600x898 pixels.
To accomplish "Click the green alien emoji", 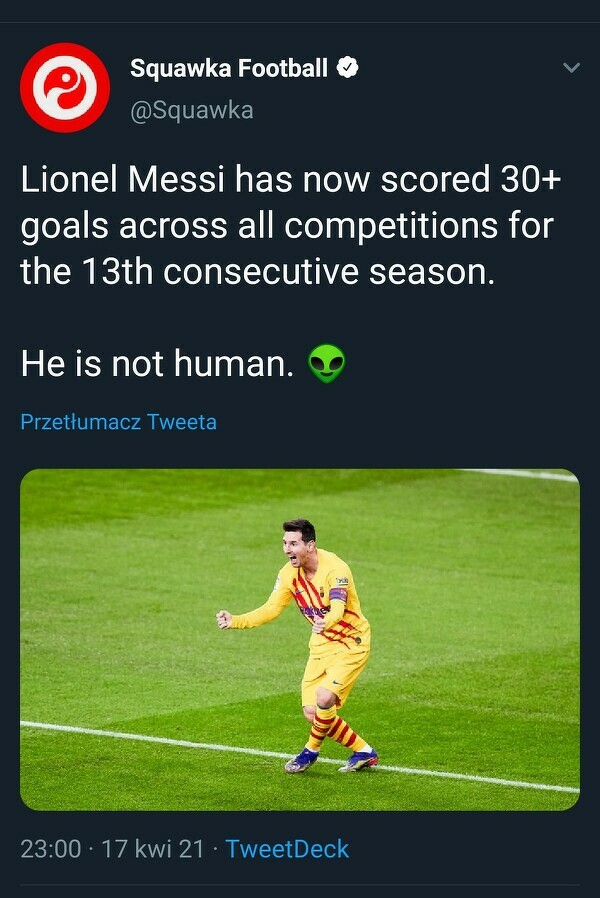I will coord(326,362).
